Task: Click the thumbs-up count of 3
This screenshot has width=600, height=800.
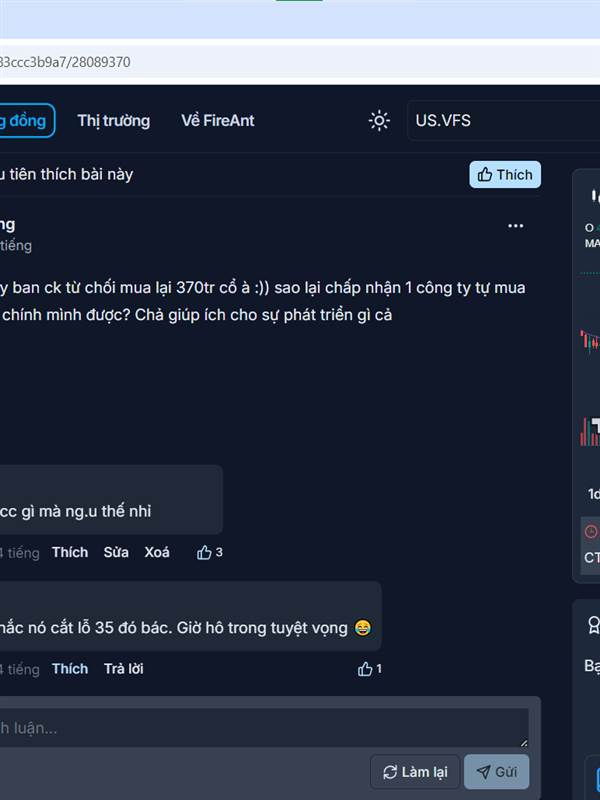Action: point(210,553)
